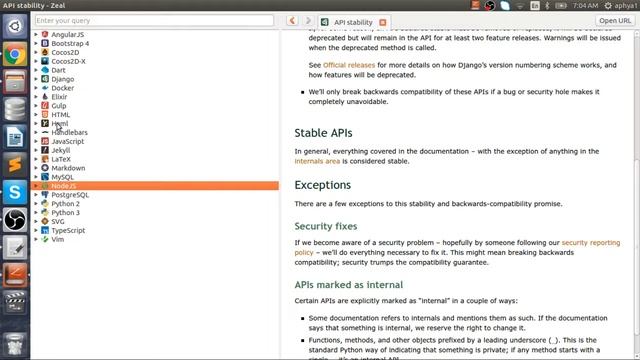Expand the JavaScript tree node
640x360 pixels.
click(x=36, y=141)
